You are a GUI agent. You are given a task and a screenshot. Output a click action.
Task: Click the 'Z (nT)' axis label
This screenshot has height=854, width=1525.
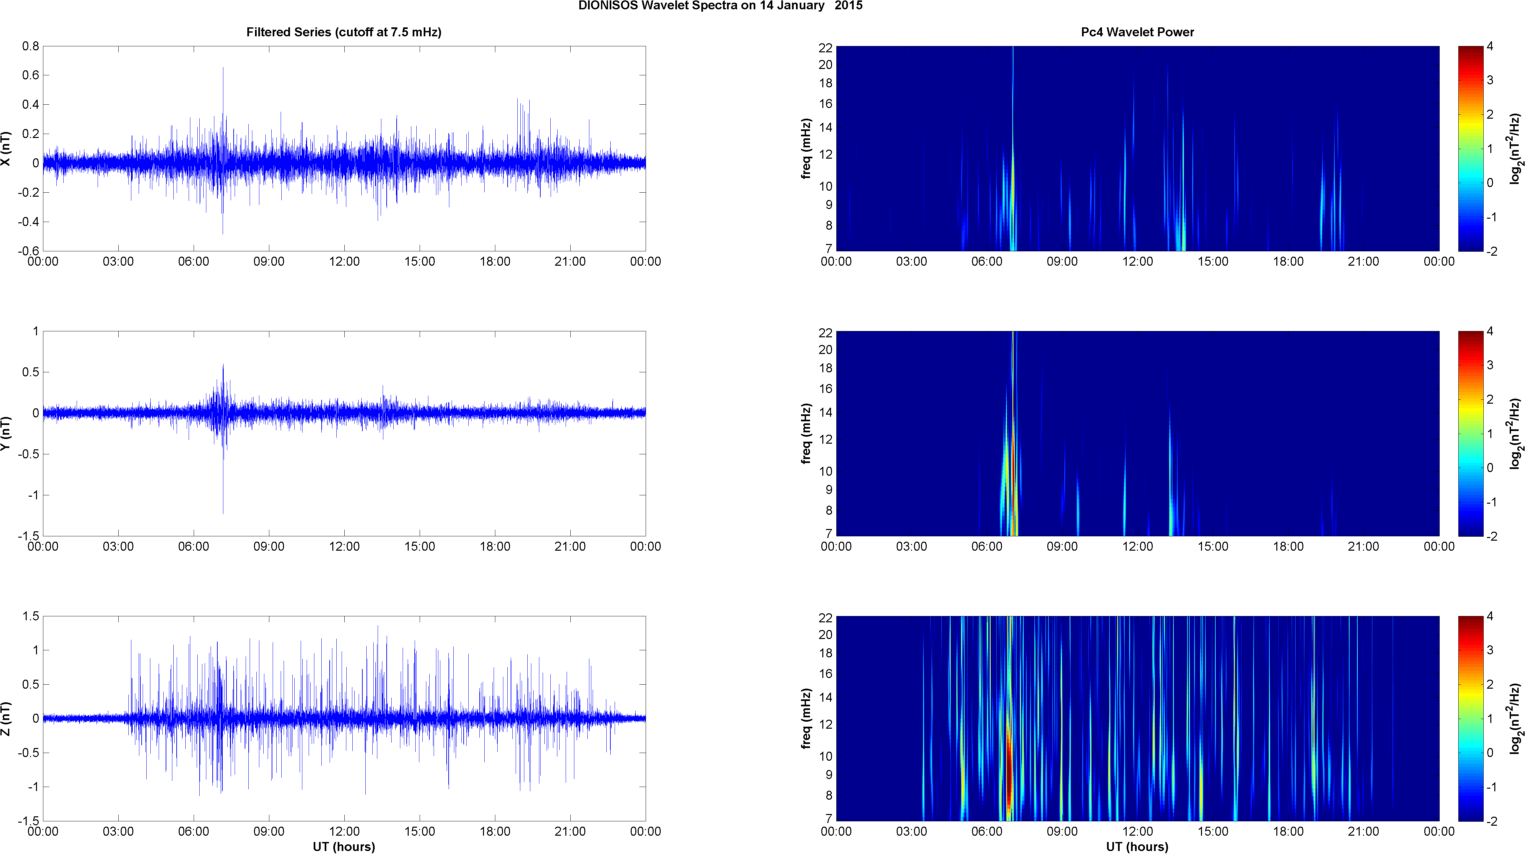tap(7, 718)
